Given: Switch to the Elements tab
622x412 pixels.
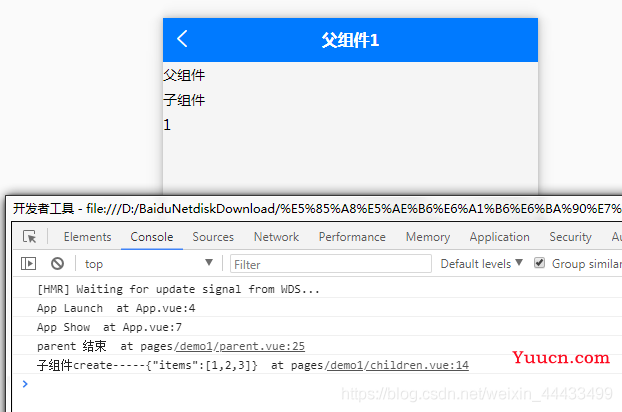Looking at the screenshot, I should [87, 237].
